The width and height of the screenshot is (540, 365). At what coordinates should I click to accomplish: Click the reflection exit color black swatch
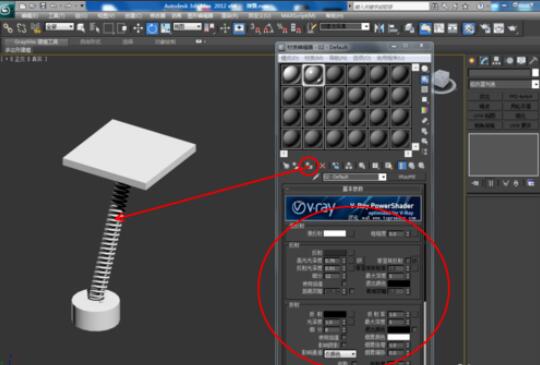pyautogui.click(x=398, y=283)
